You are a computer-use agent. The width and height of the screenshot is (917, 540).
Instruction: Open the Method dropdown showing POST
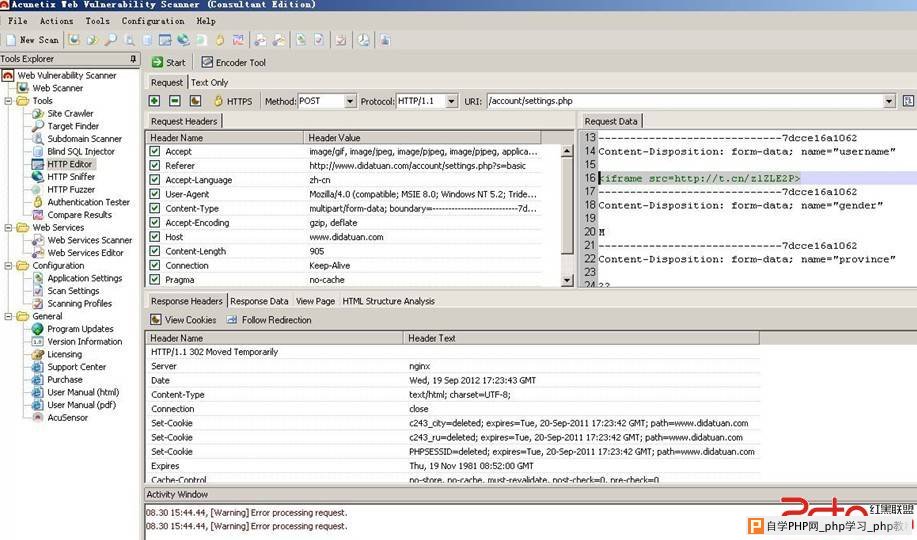click(x=350, y=101)
